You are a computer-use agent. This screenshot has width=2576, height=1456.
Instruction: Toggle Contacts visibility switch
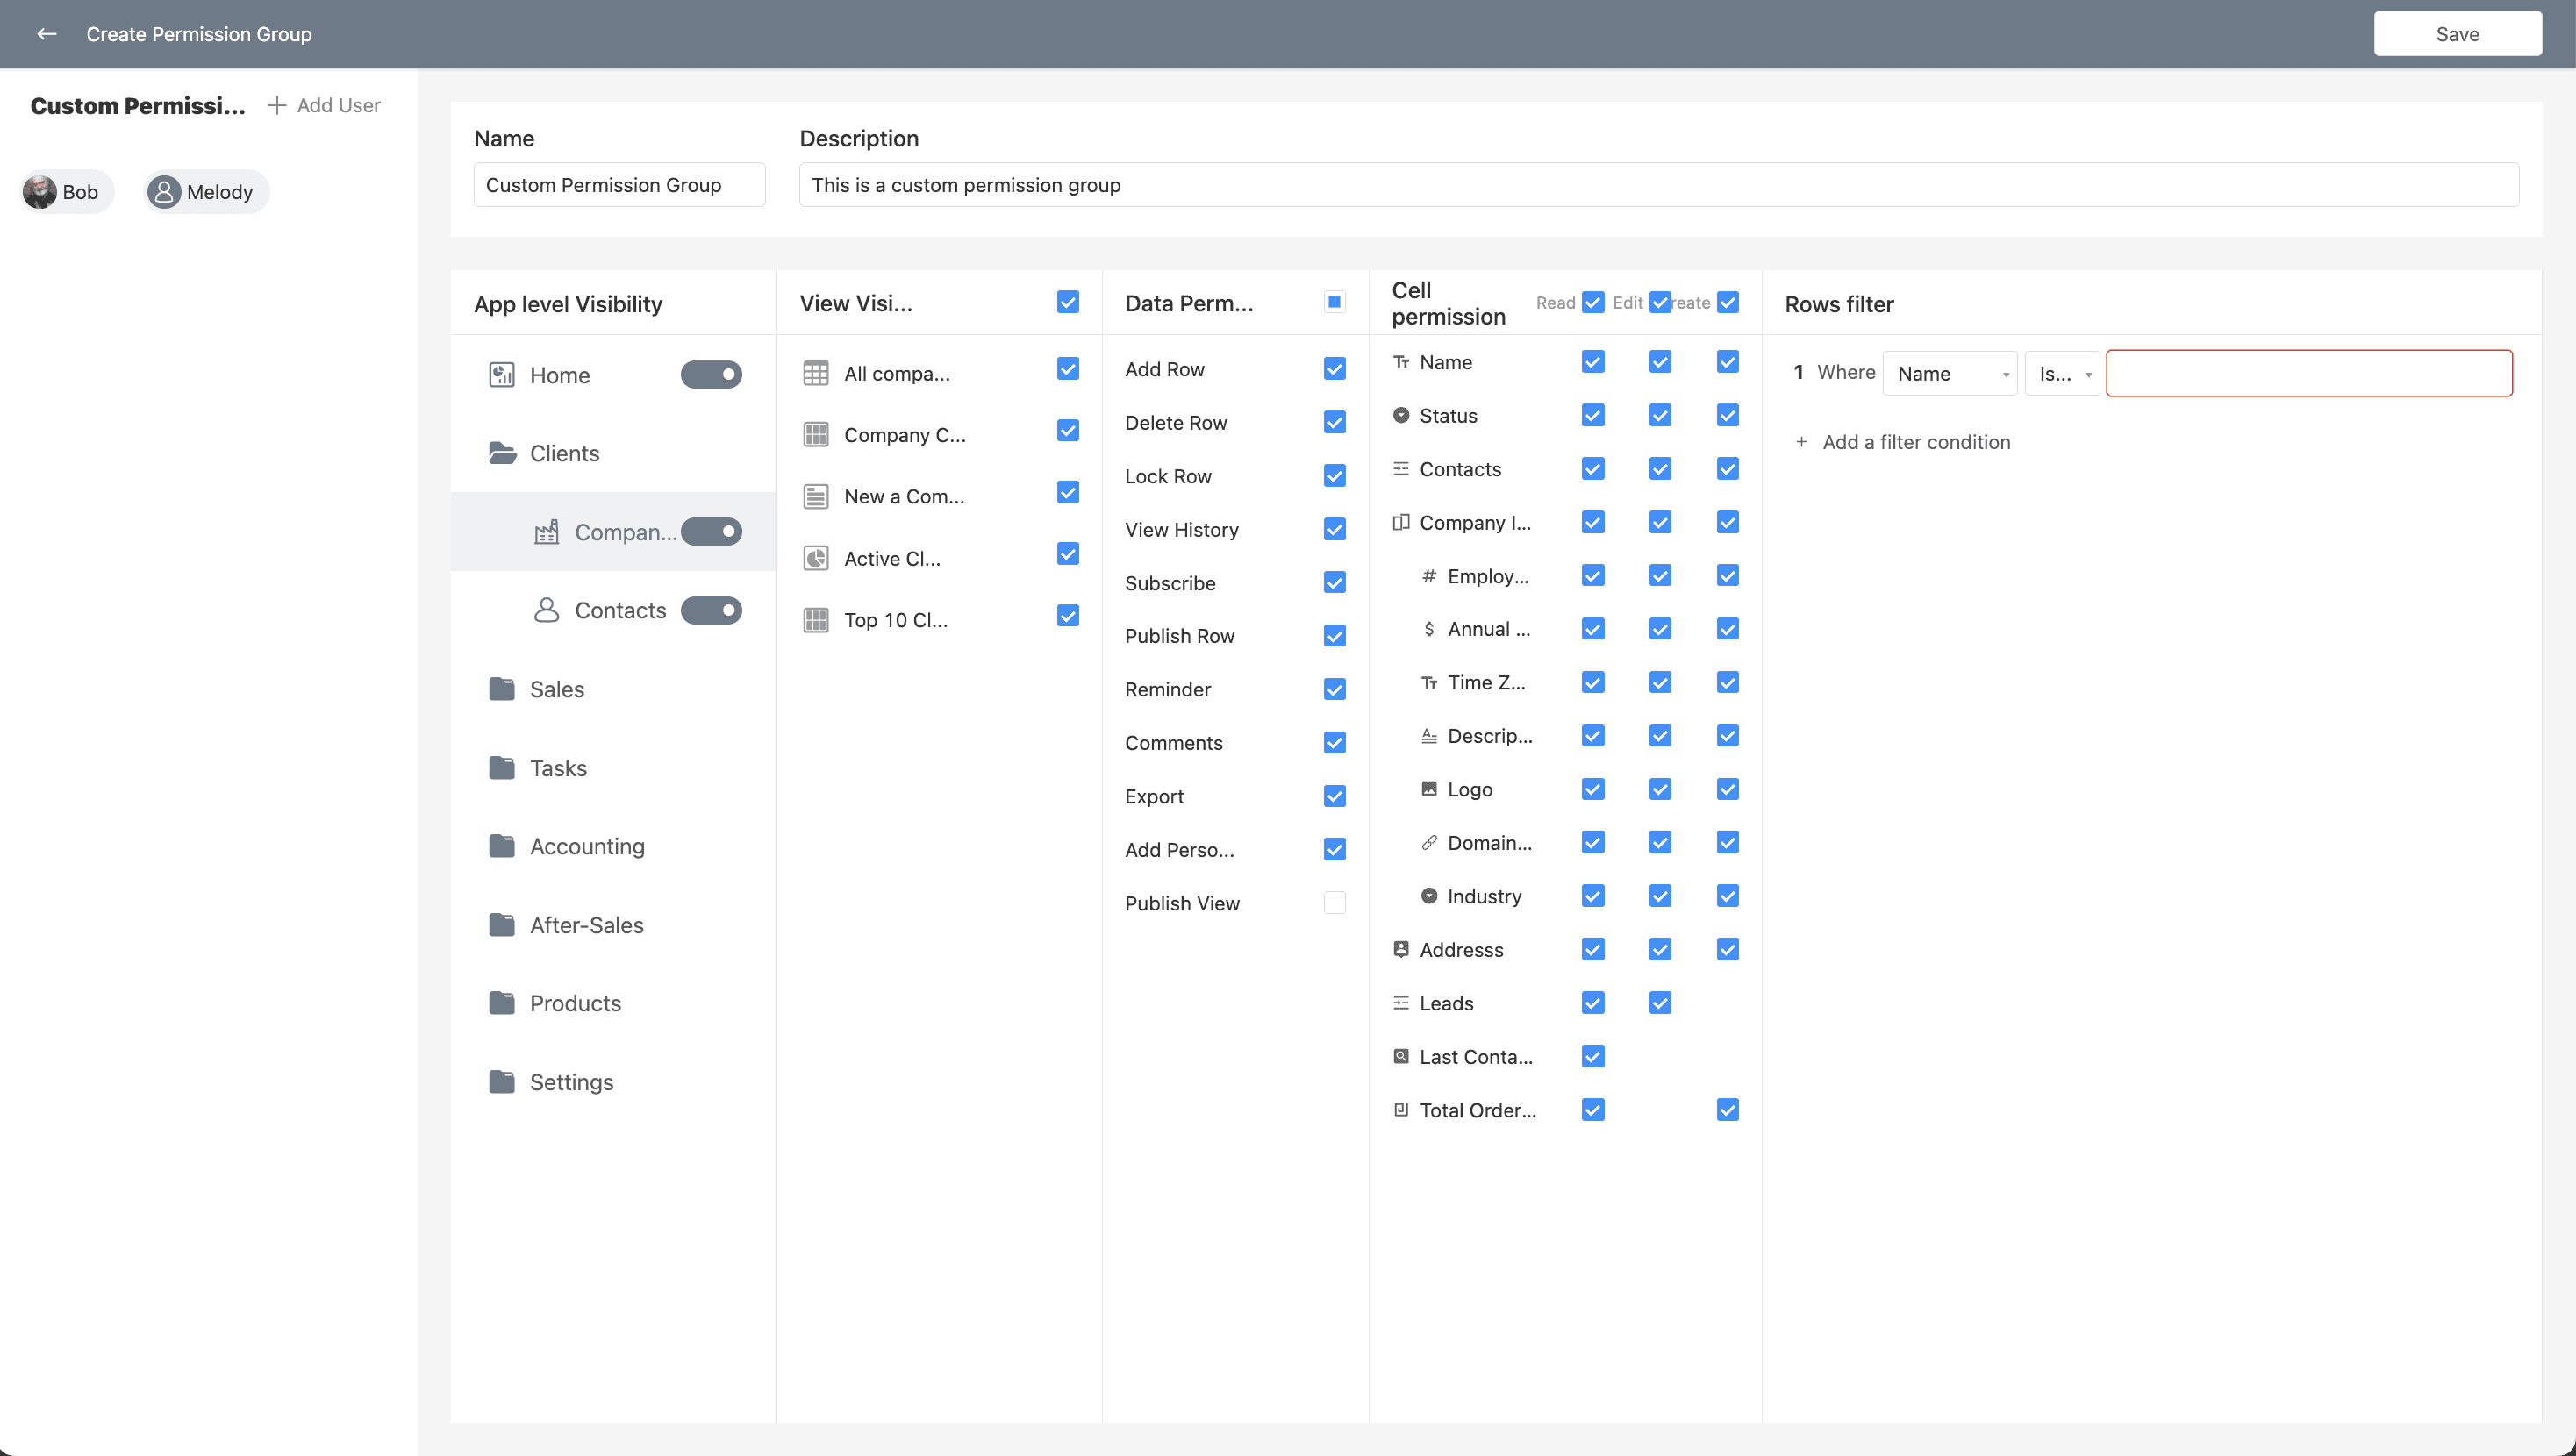[711, 610]
